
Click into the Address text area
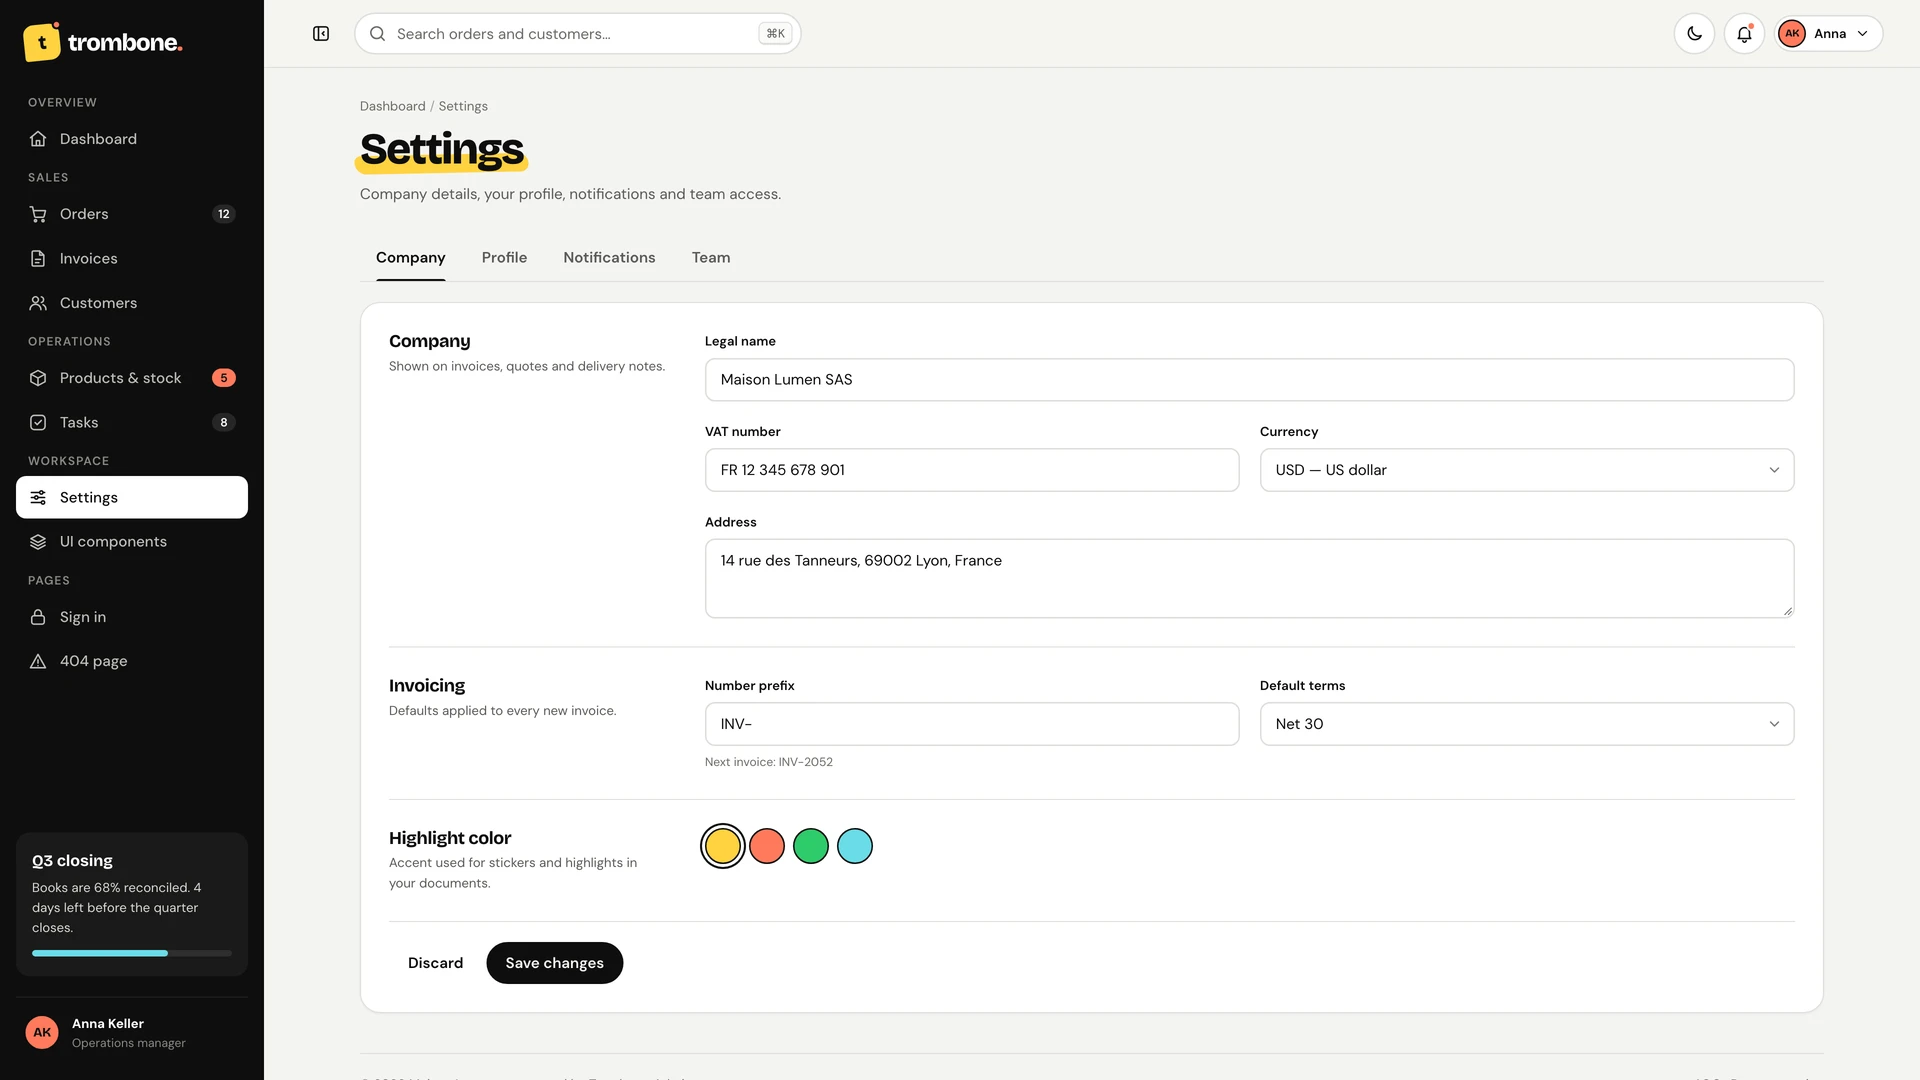1249,579
